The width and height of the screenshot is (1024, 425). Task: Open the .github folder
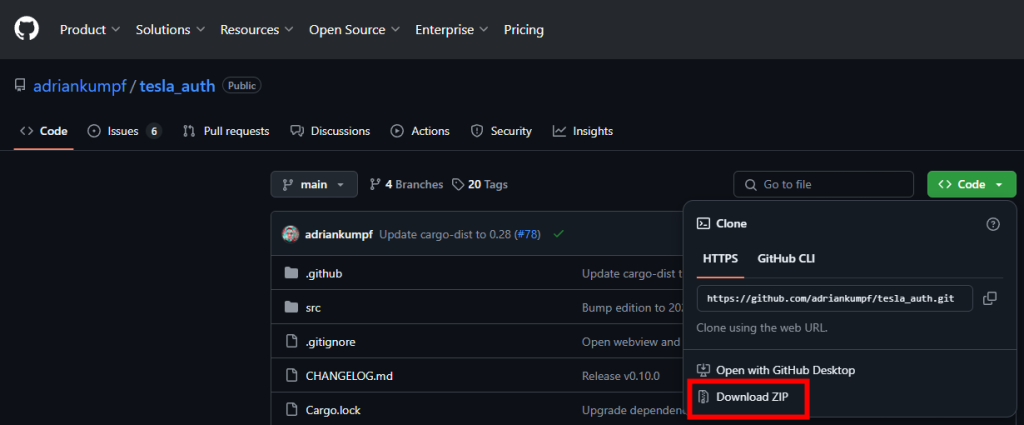tap(323, 274)
